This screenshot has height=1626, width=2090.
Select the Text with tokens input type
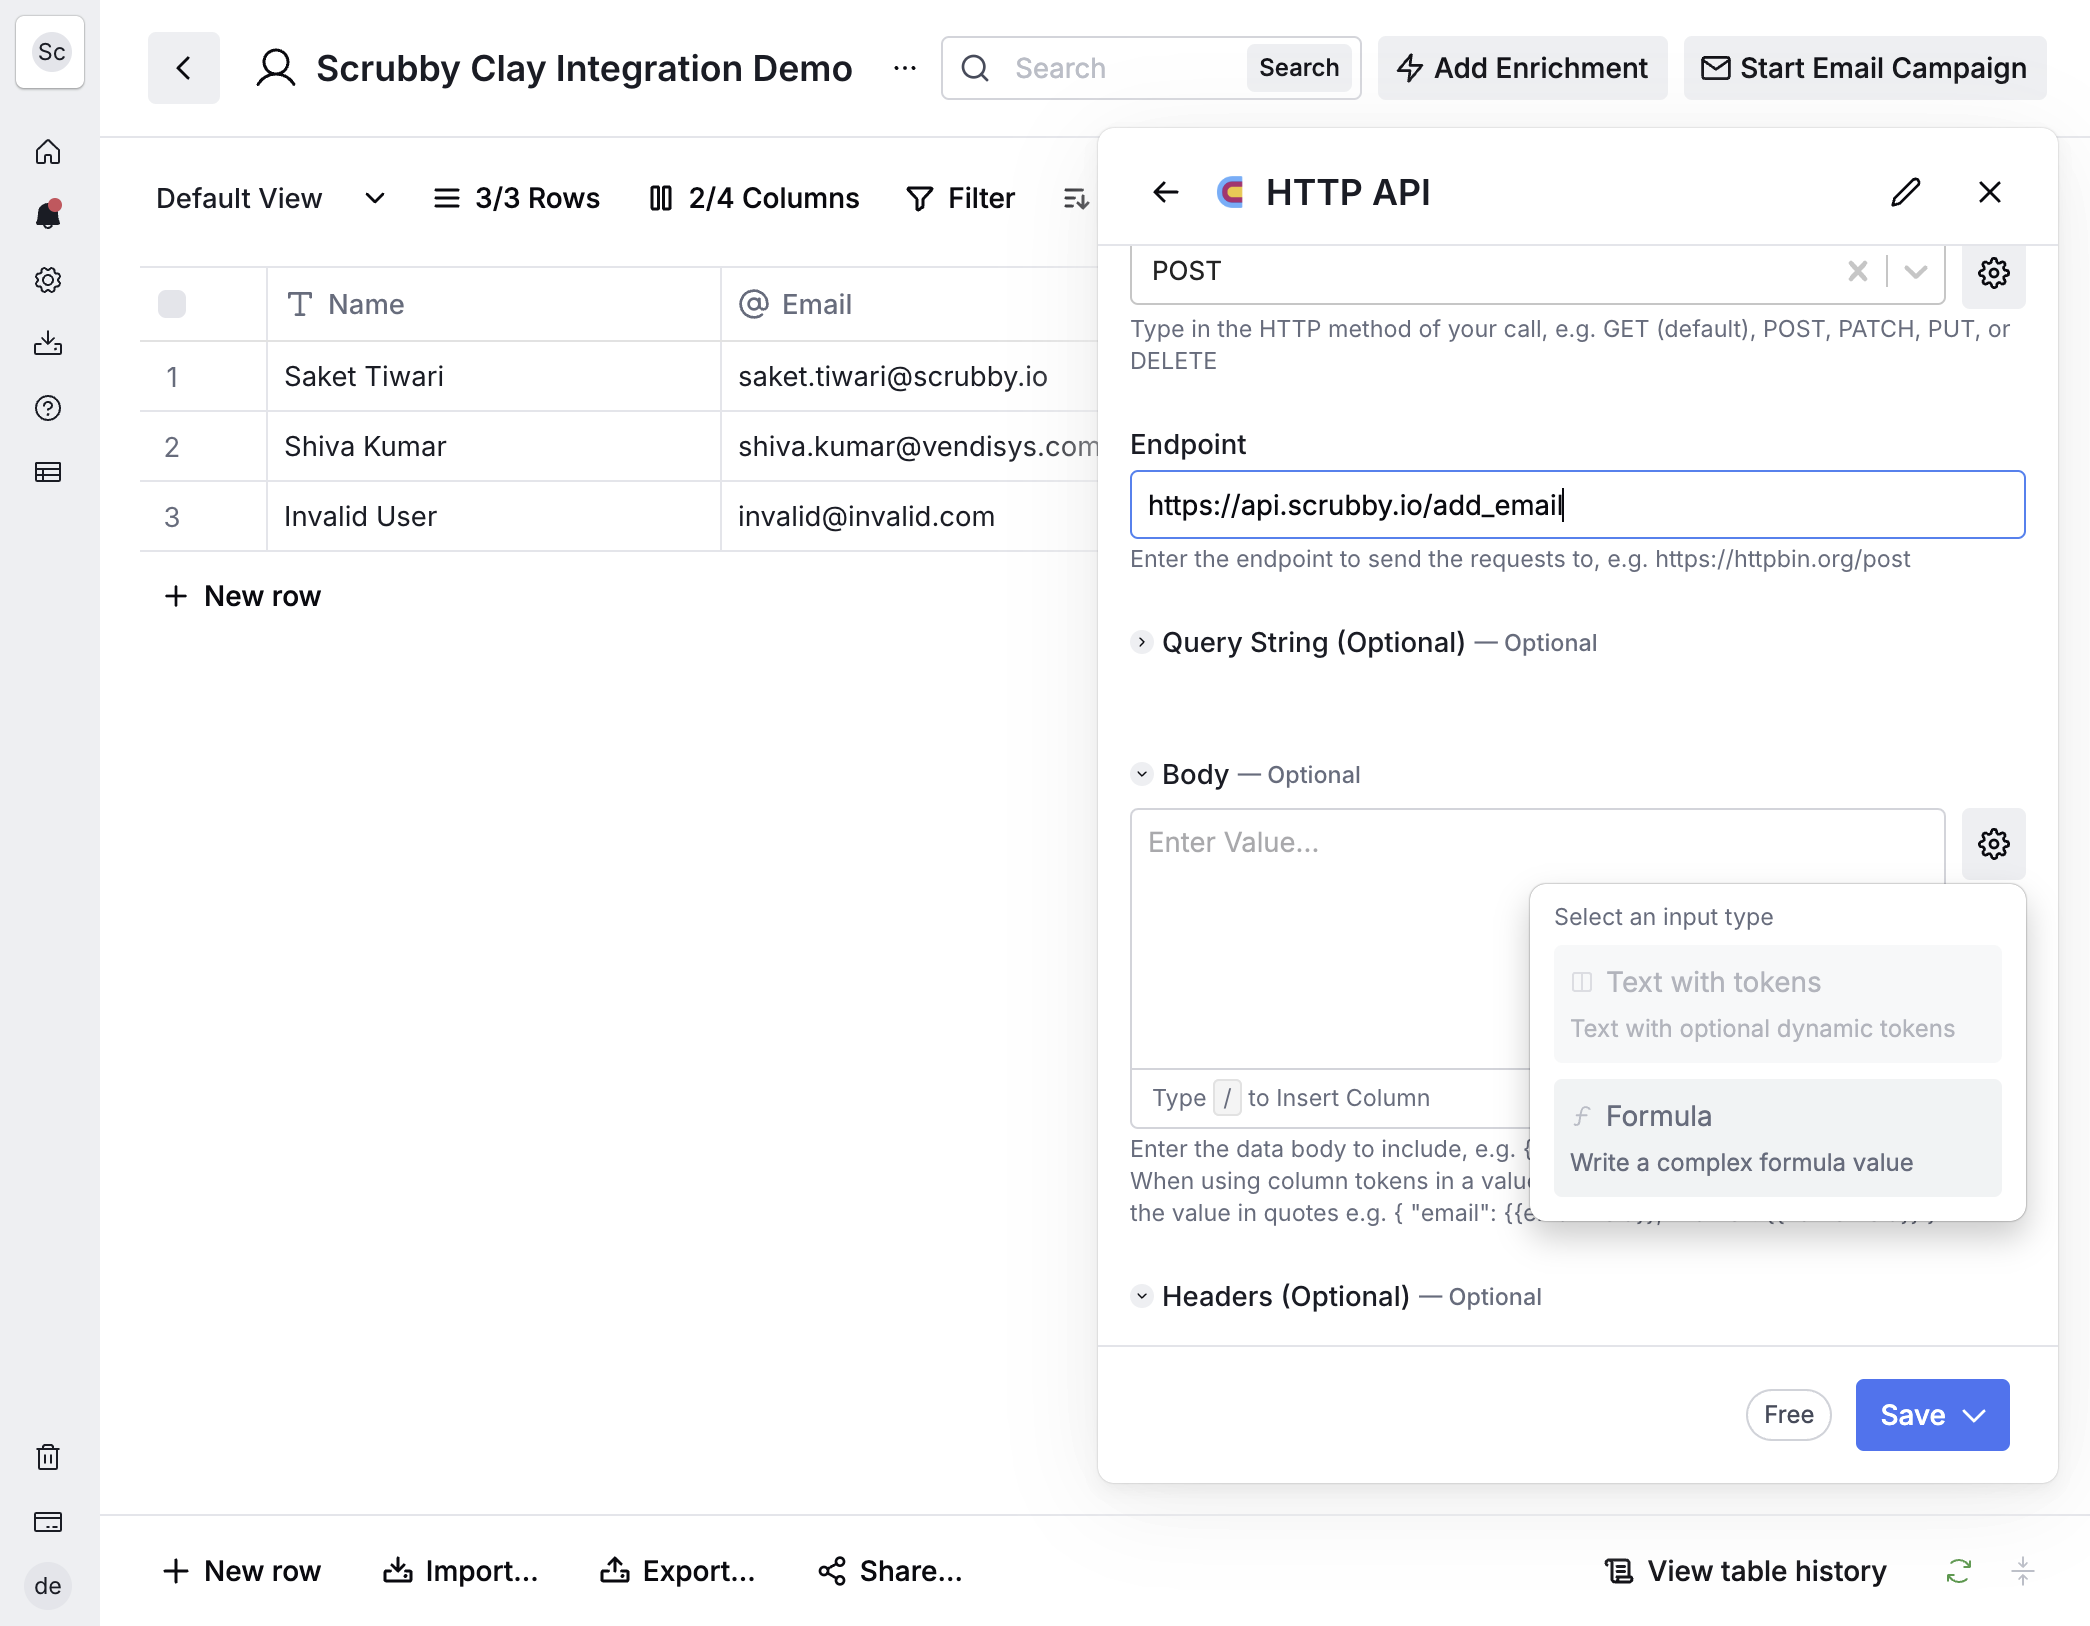tap(1777, 1004)
